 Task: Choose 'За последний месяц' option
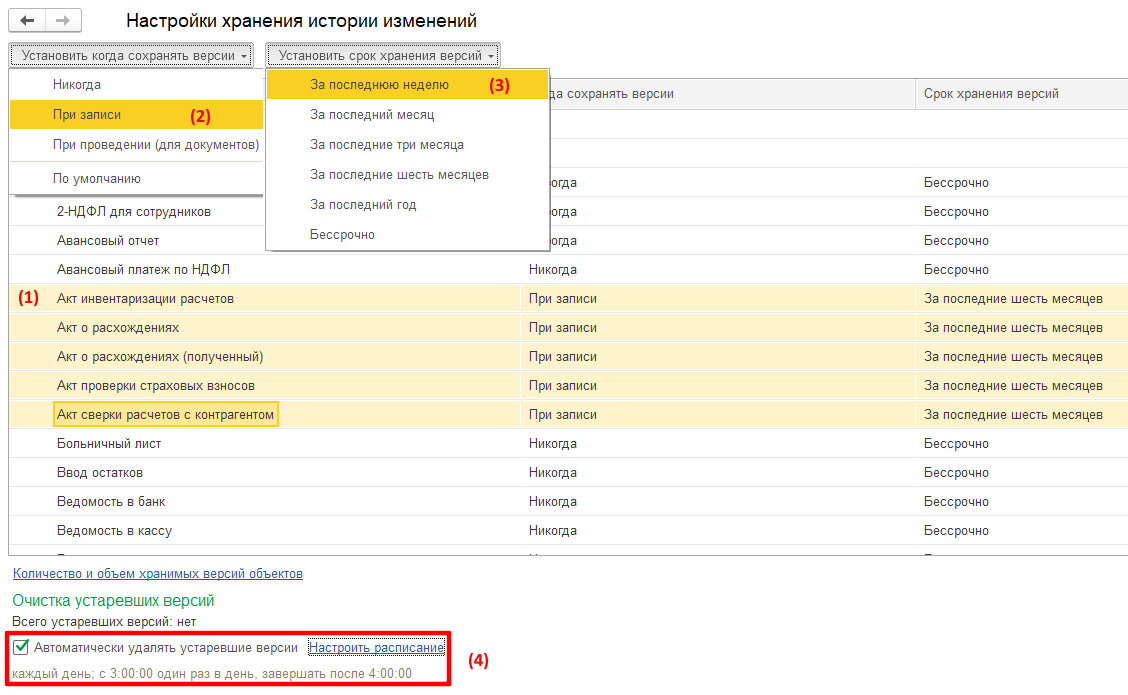coord(372,115)
